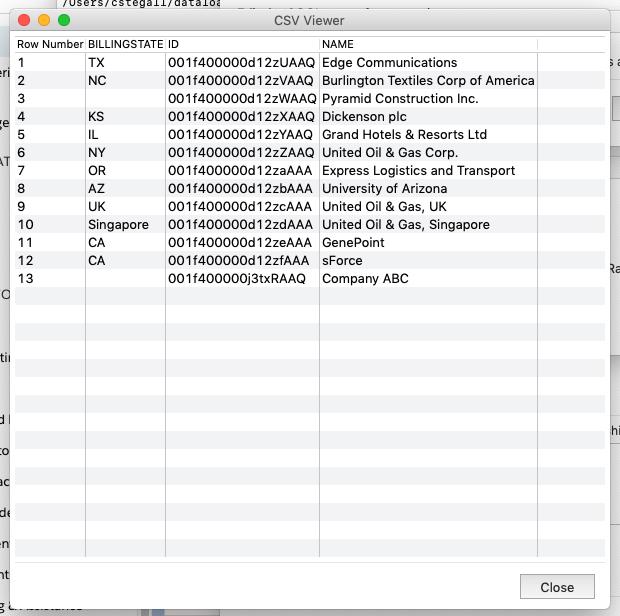Click row number 3 cell
620x616 pixels.
(50, 98)
